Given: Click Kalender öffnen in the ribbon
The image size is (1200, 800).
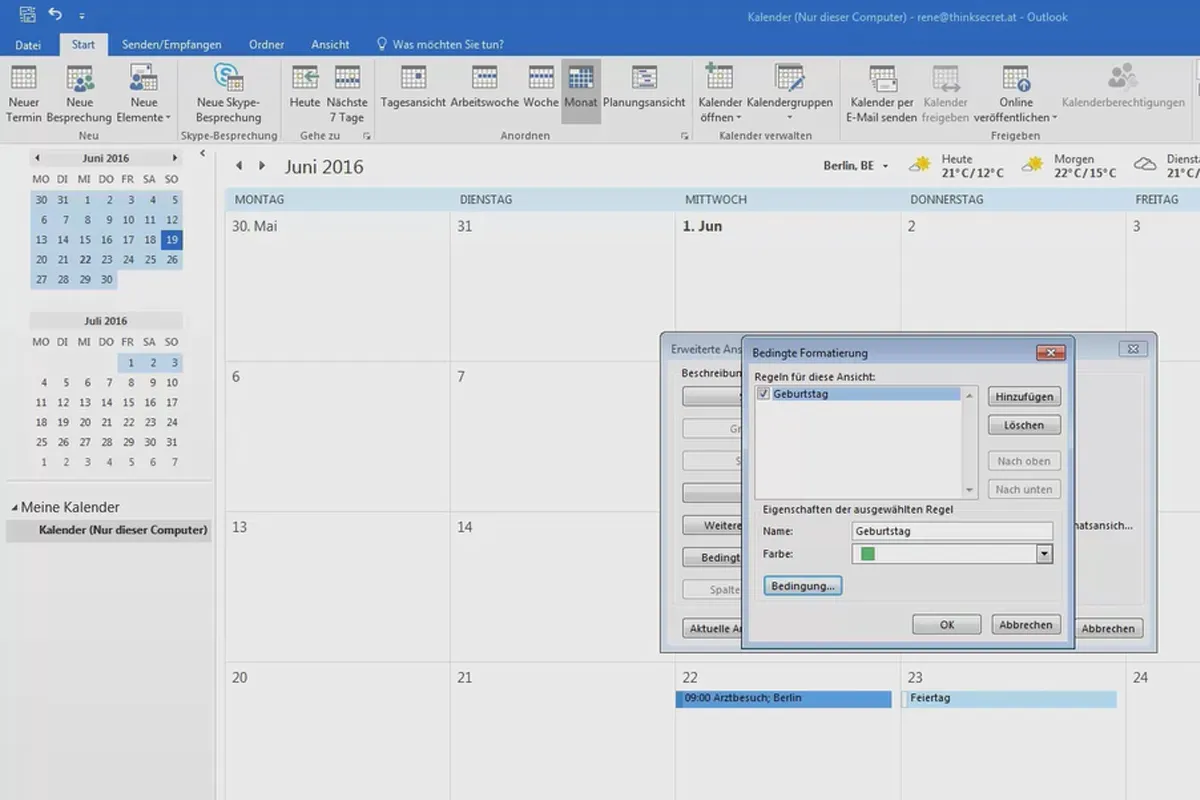Looking at the screenshot, I should click(720, 95).
